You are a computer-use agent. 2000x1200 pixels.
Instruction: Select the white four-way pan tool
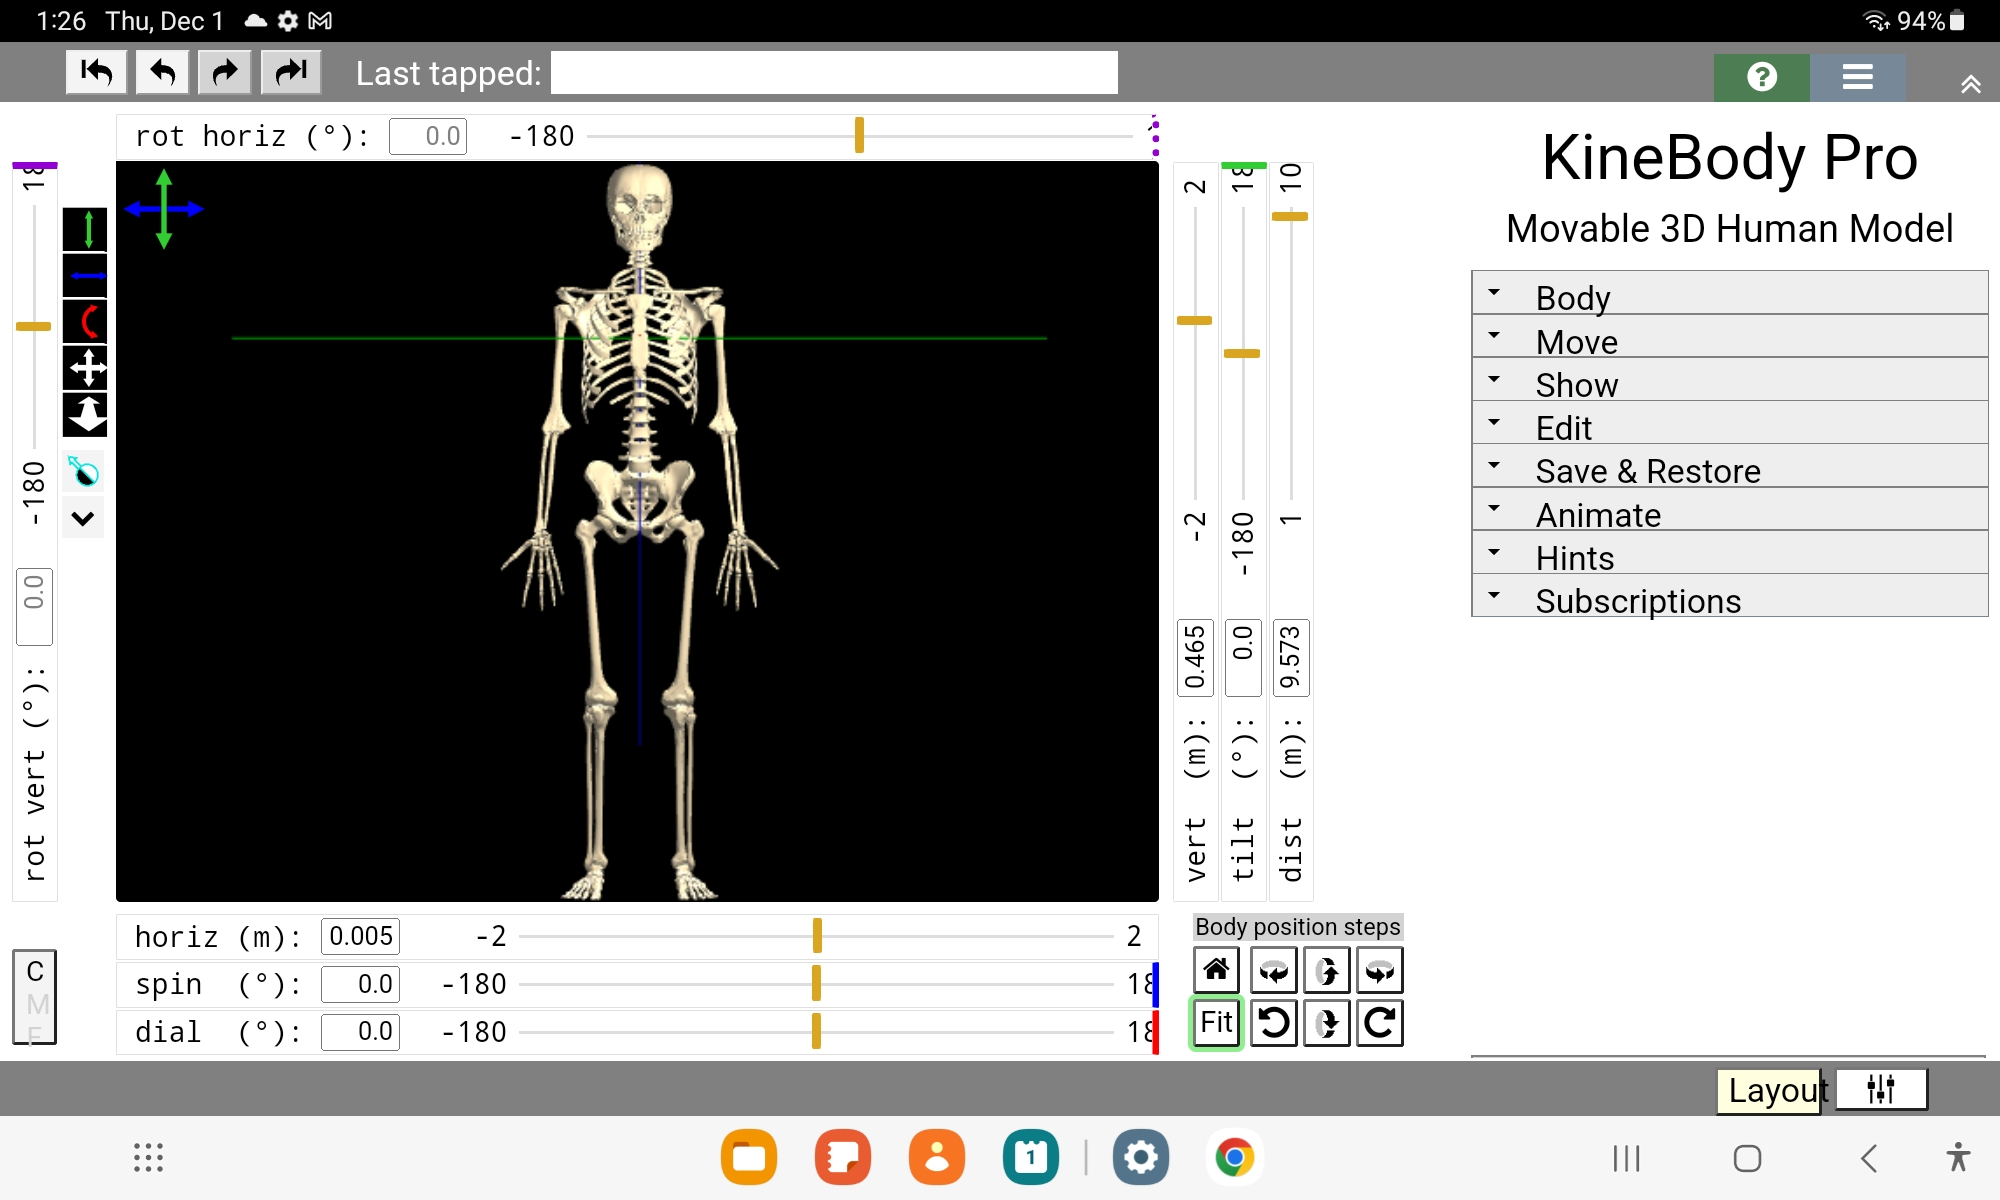coord(85,367)
